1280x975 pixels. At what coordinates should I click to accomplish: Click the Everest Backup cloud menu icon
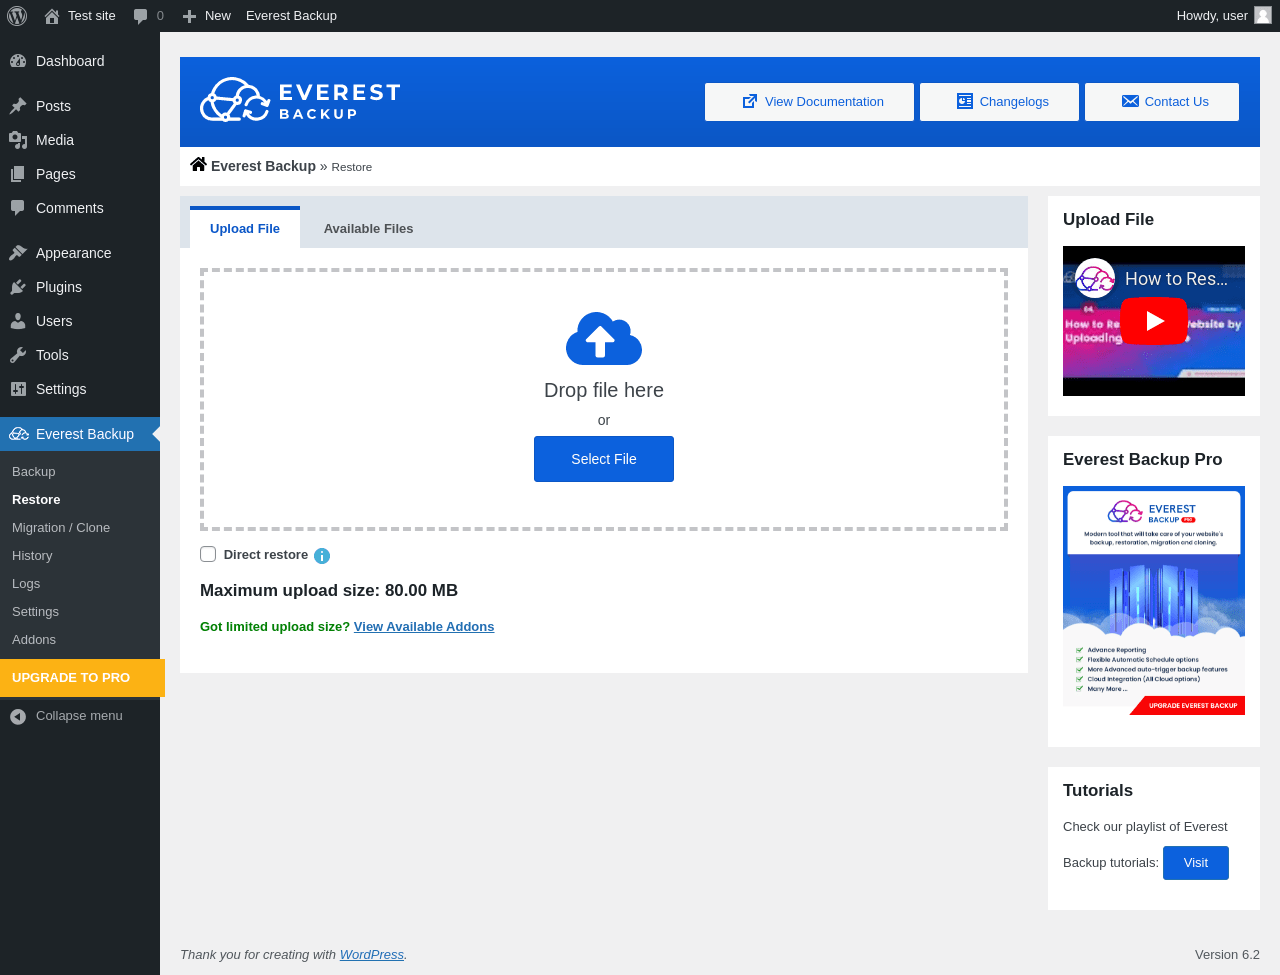point(19,434)
